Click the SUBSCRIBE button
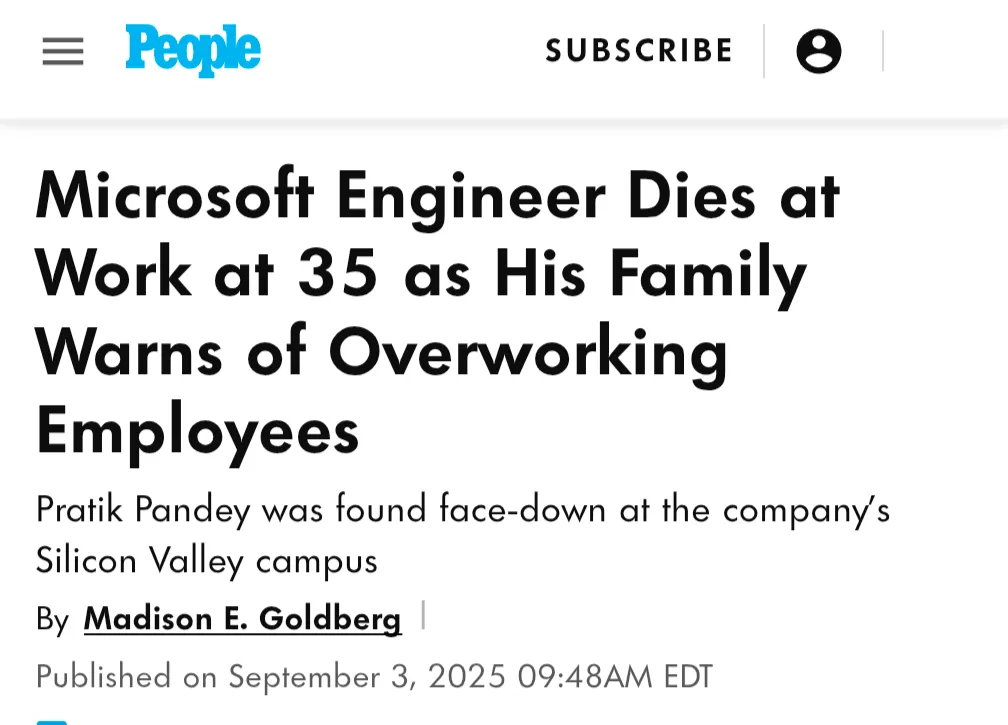The width and height of the screenshot is (1008, 725). [638, 51]
